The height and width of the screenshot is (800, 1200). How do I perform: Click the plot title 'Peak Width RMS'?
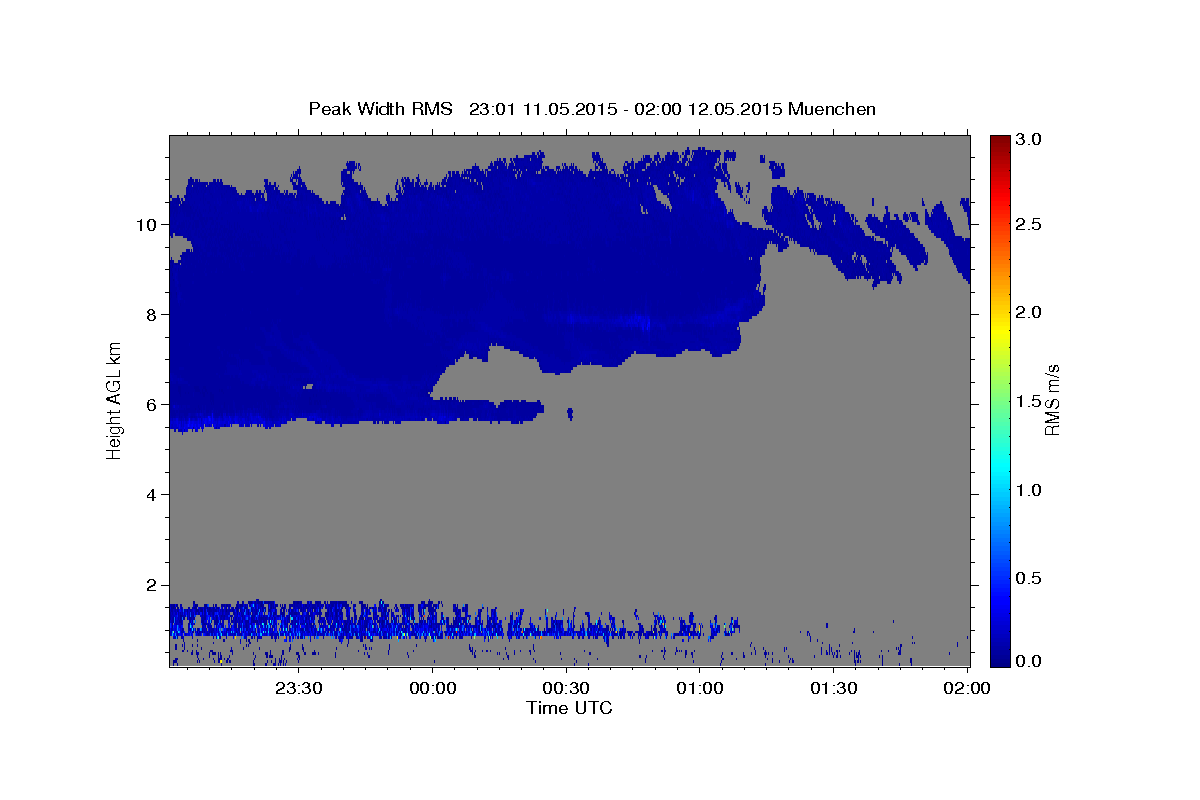pos(381,109)
